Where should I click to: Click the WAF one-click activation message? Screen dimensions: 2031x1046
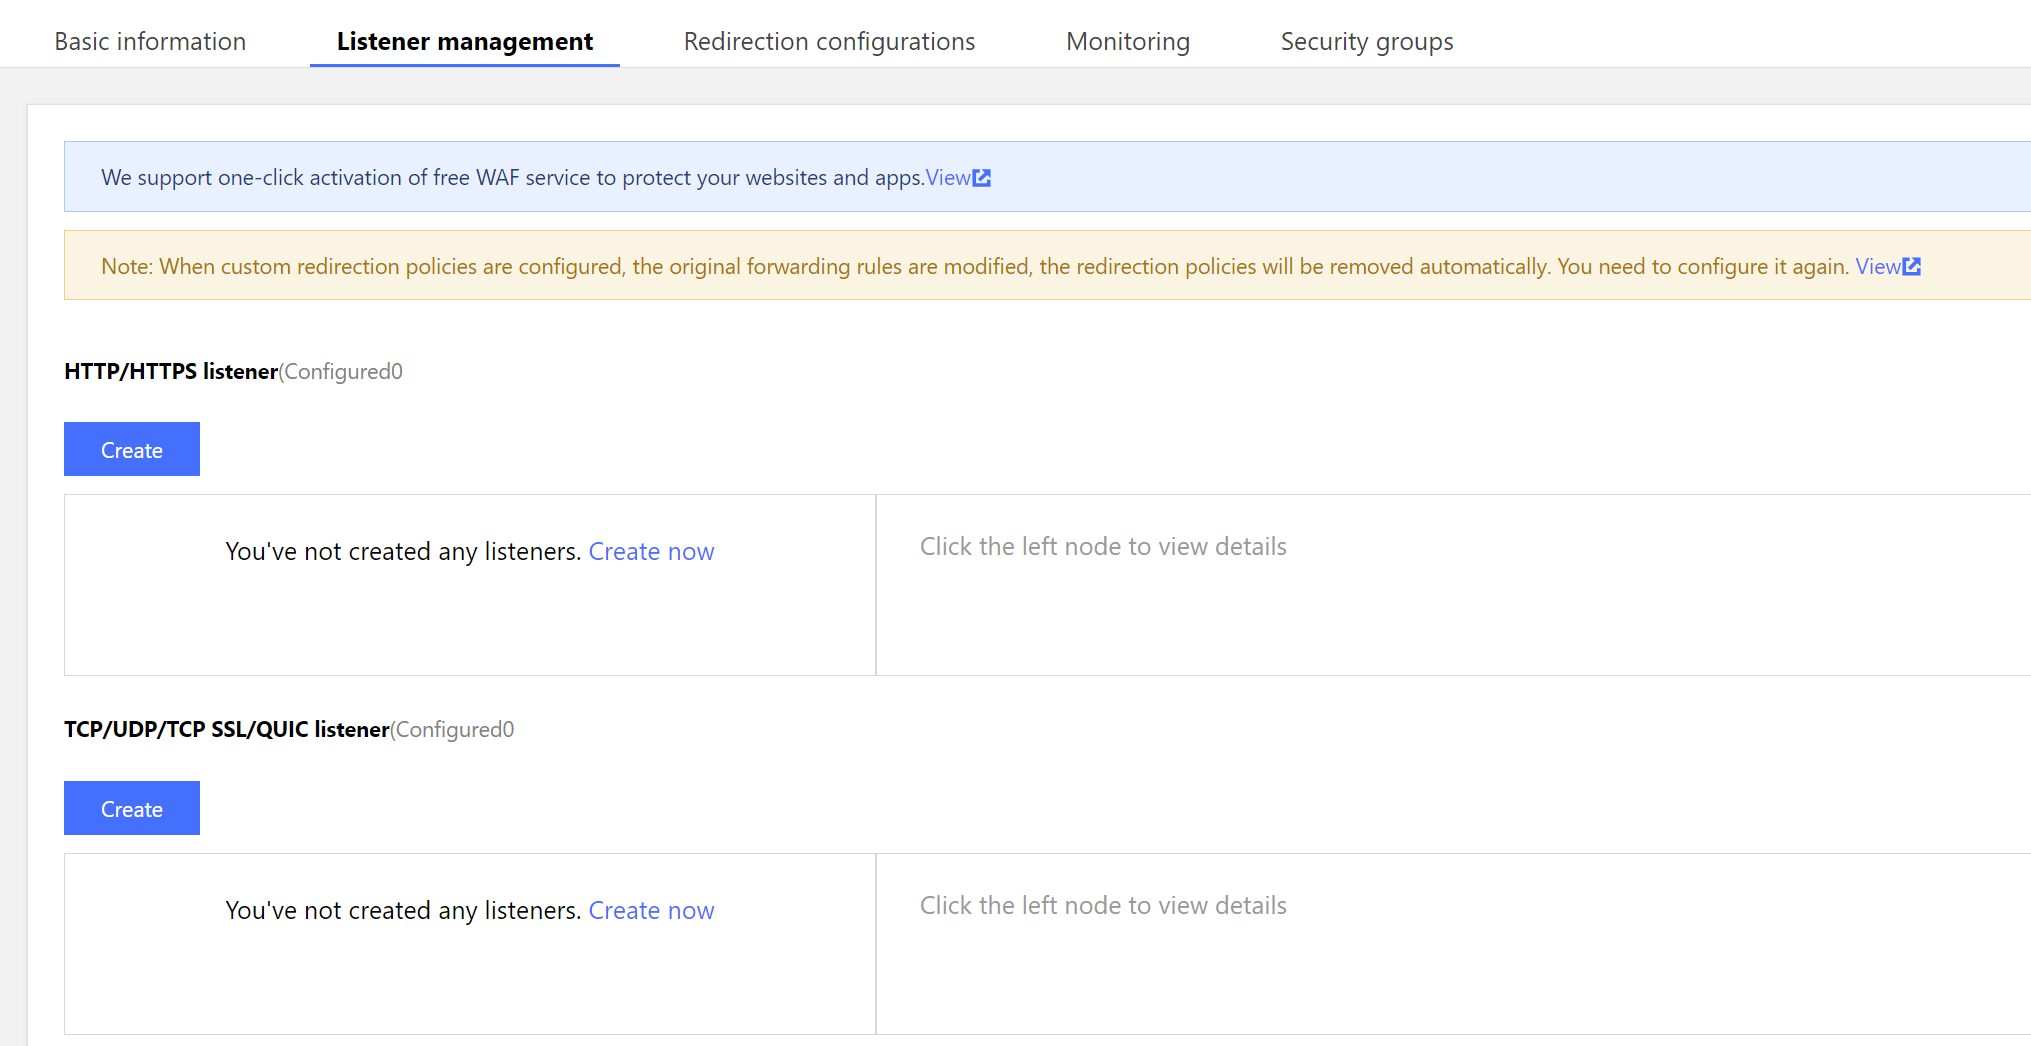coord(512,178)
